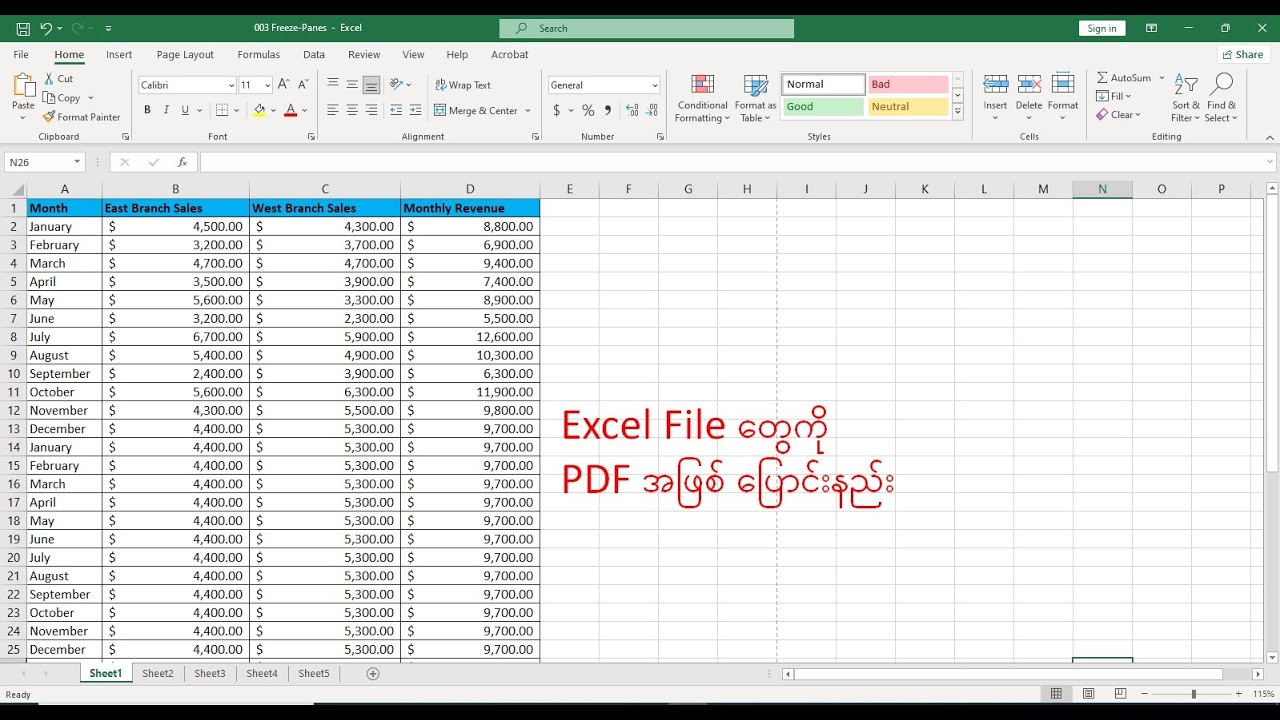This screenshot has width=1280, height=720.
Task: Add a new sheet plus icon
Action: click(373, 674)
